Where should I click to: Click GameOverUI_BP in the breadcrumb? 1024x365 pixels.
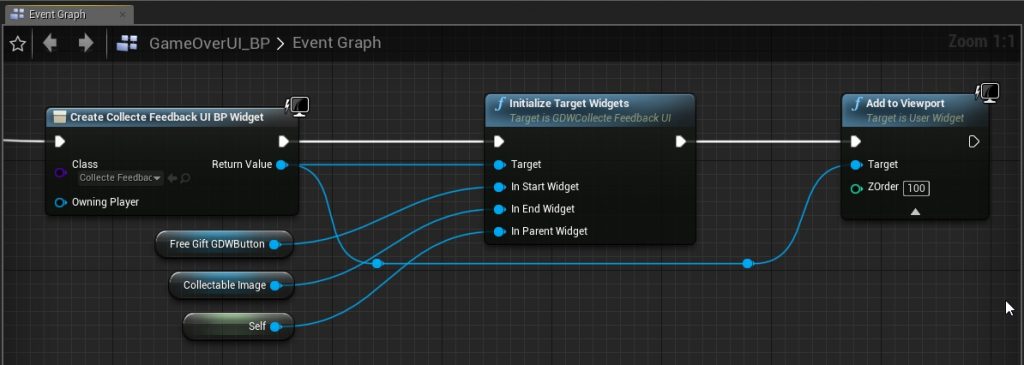(x=210, y=43)
